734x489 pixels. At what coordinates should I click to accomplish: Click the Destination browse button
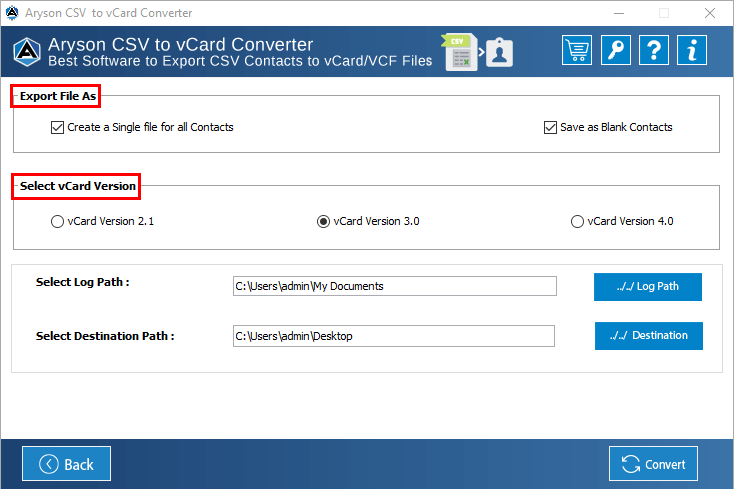pos(649,336)
